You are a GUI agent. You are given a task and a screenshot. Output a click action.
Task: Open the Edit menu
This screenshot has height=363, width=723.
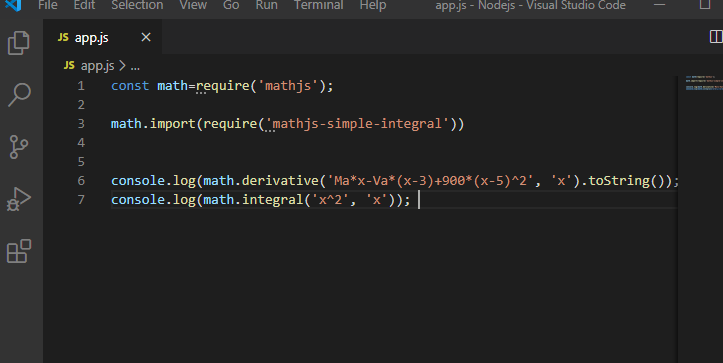[84, 6]
